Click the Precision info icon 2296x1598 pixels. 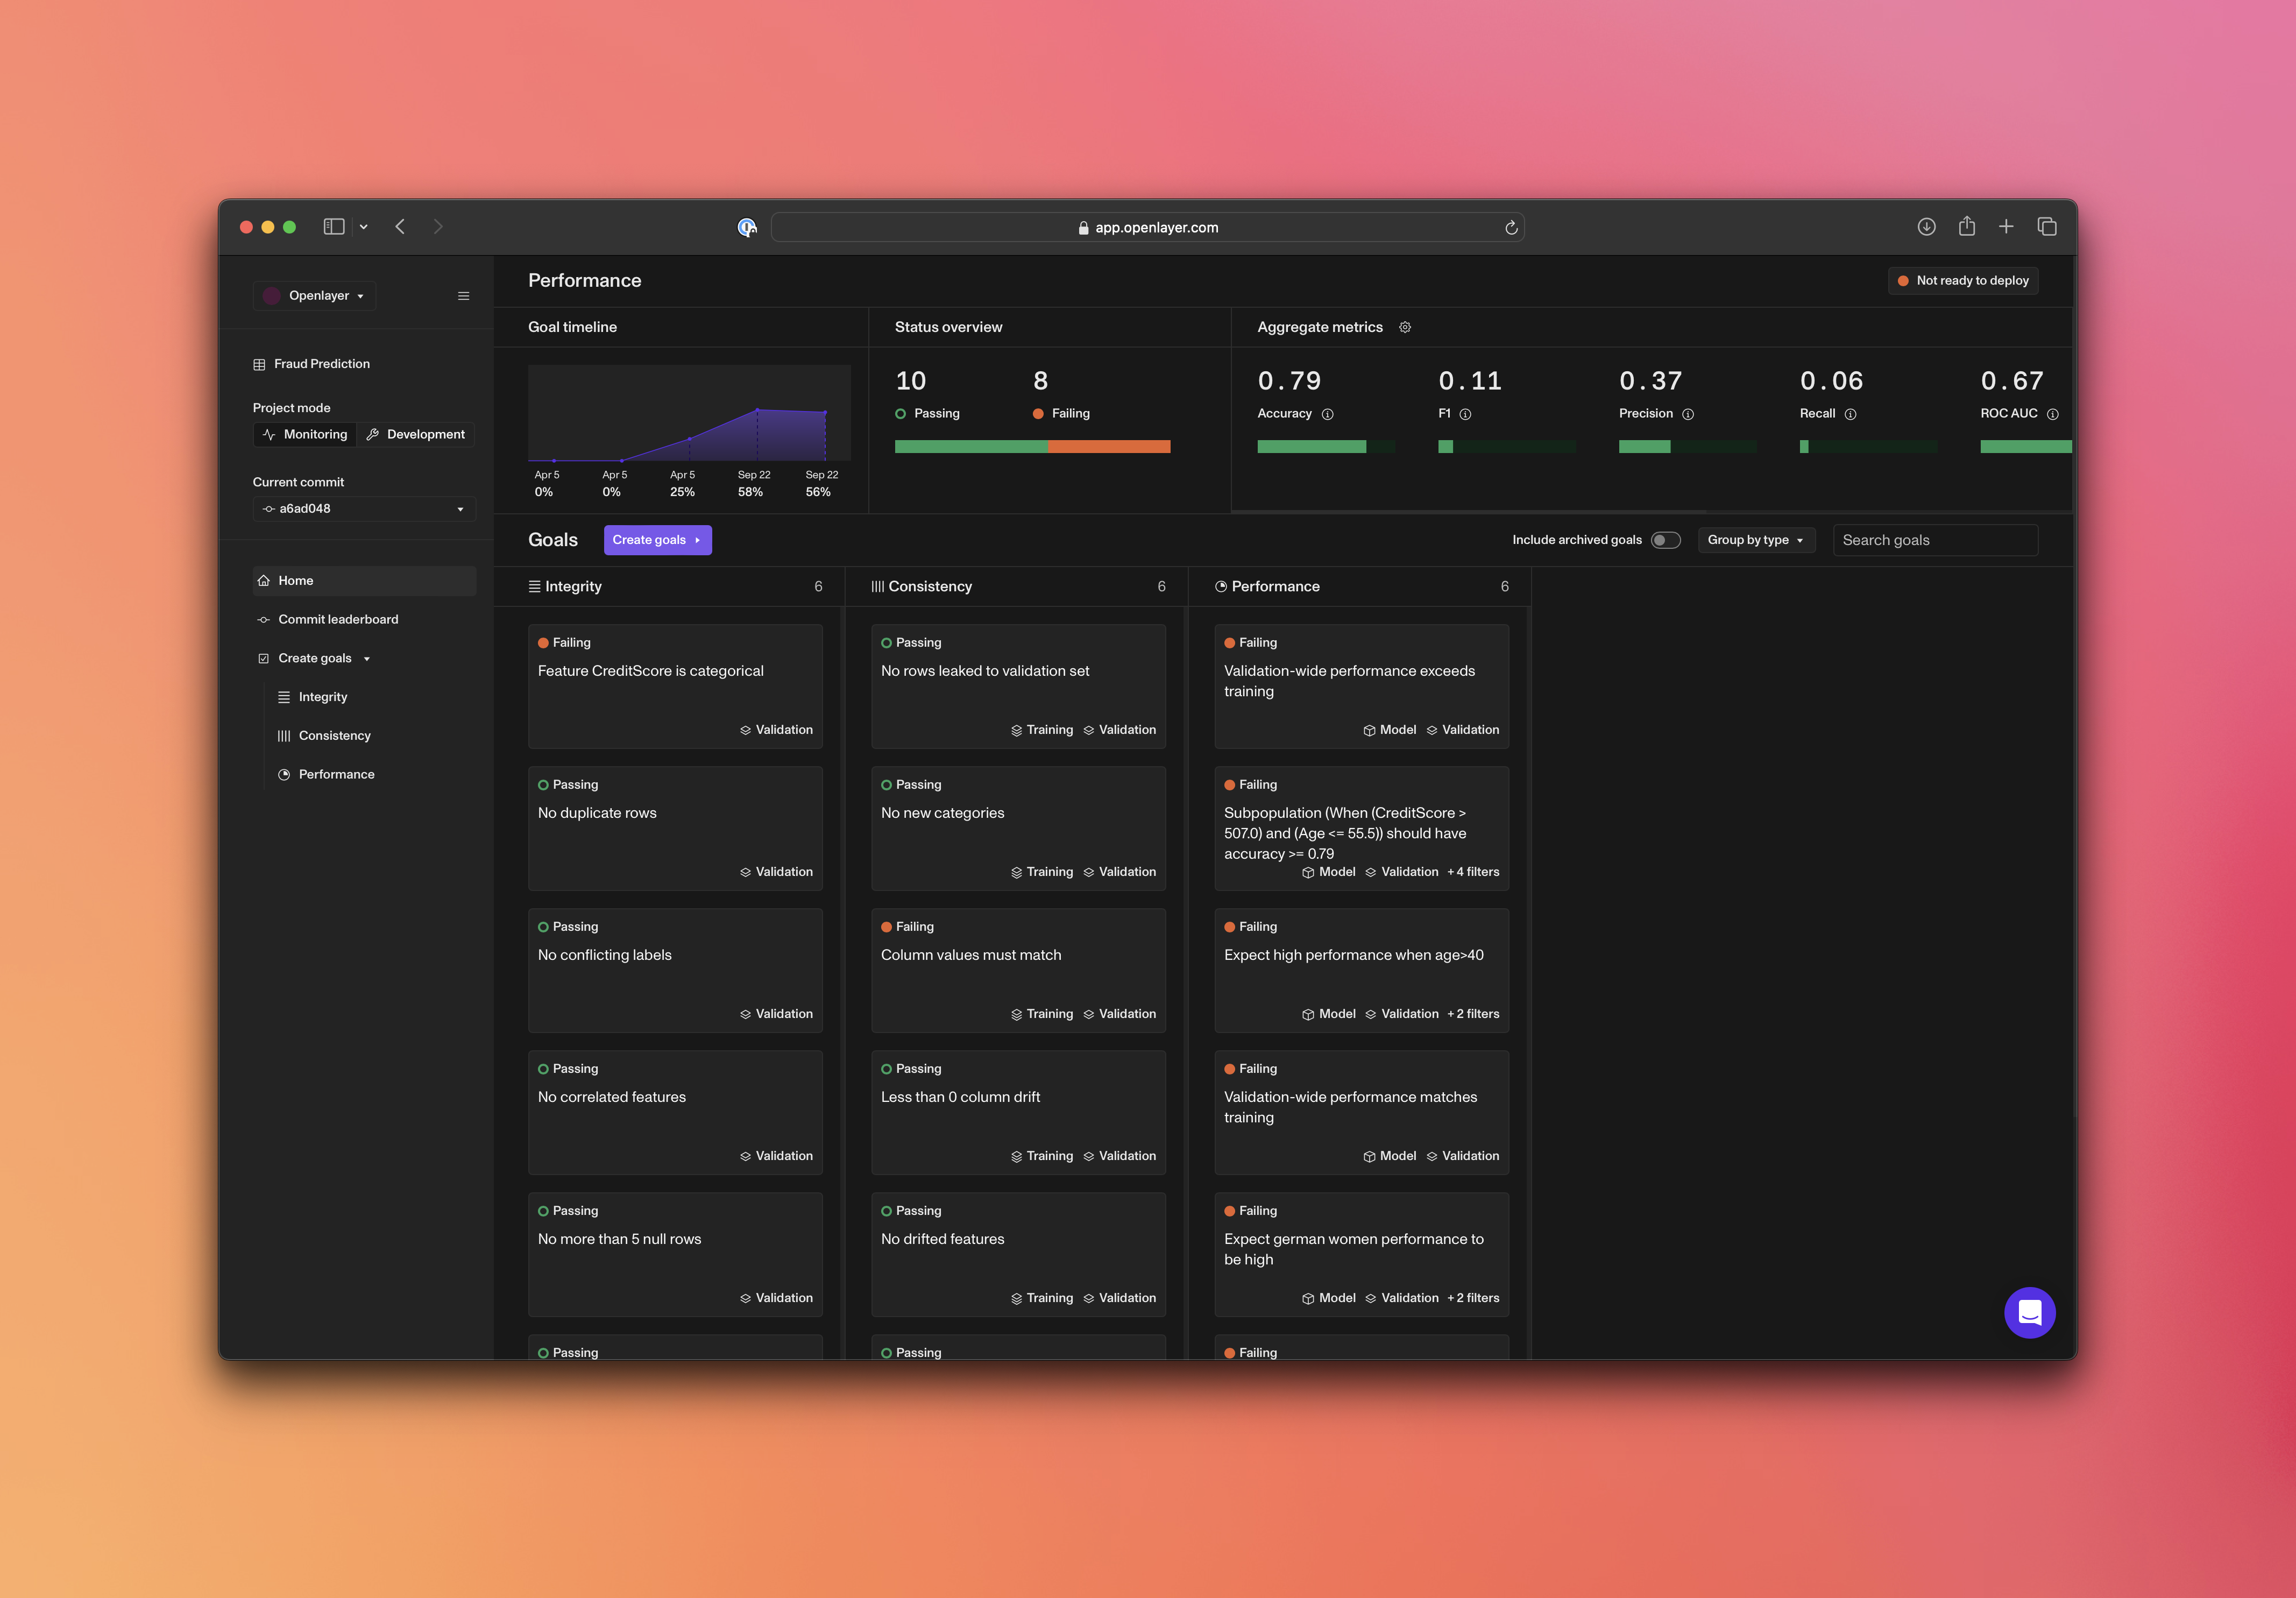pos(1688,414)
